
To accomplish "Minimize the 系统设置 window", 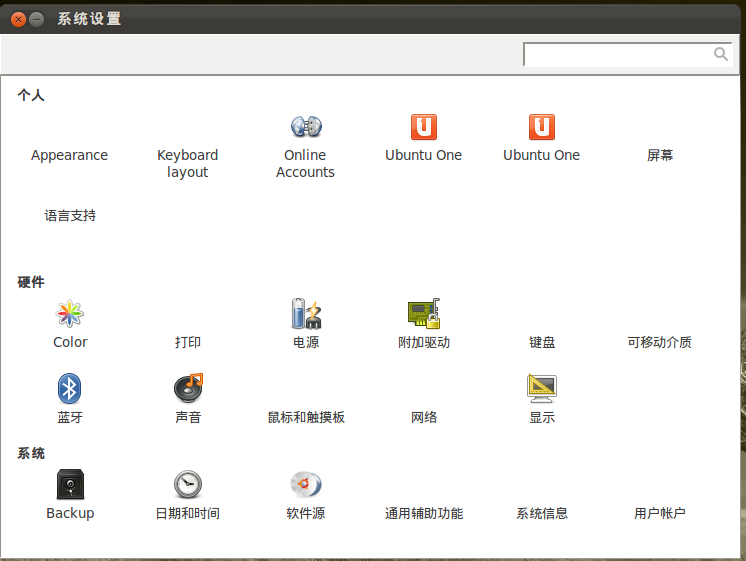I will 36,20.
